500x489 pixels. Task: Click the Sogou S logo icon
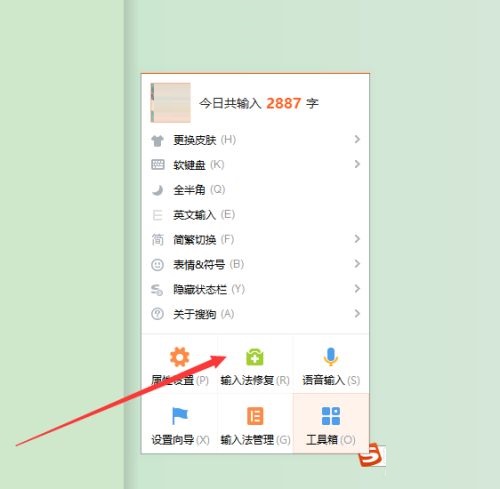point(370,455)
